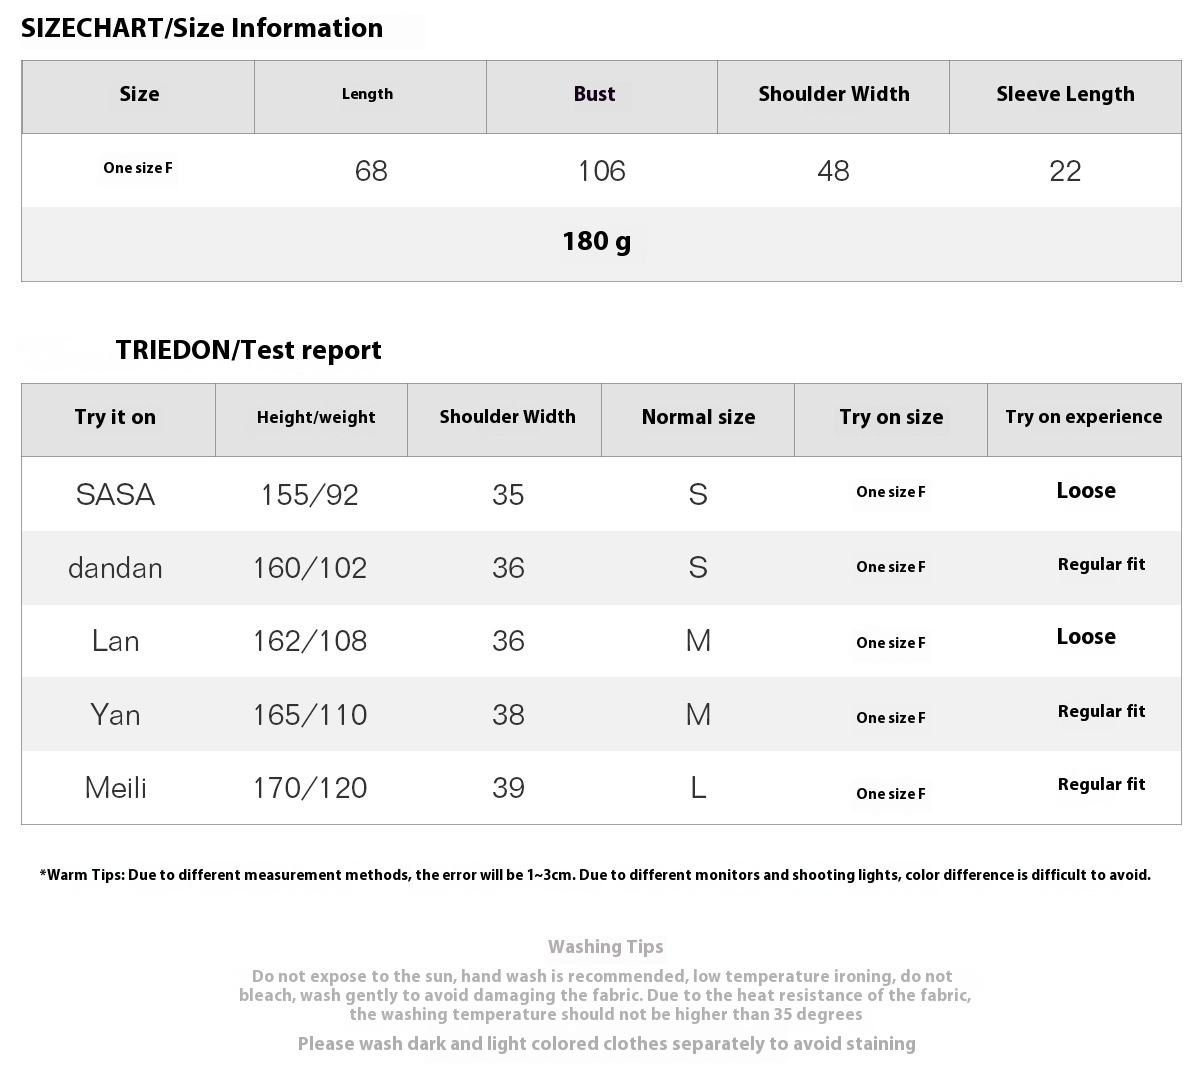Select Meili's normal size L
The image size is (1200, 1090).
pyautogui.click(x=698, y=788)
